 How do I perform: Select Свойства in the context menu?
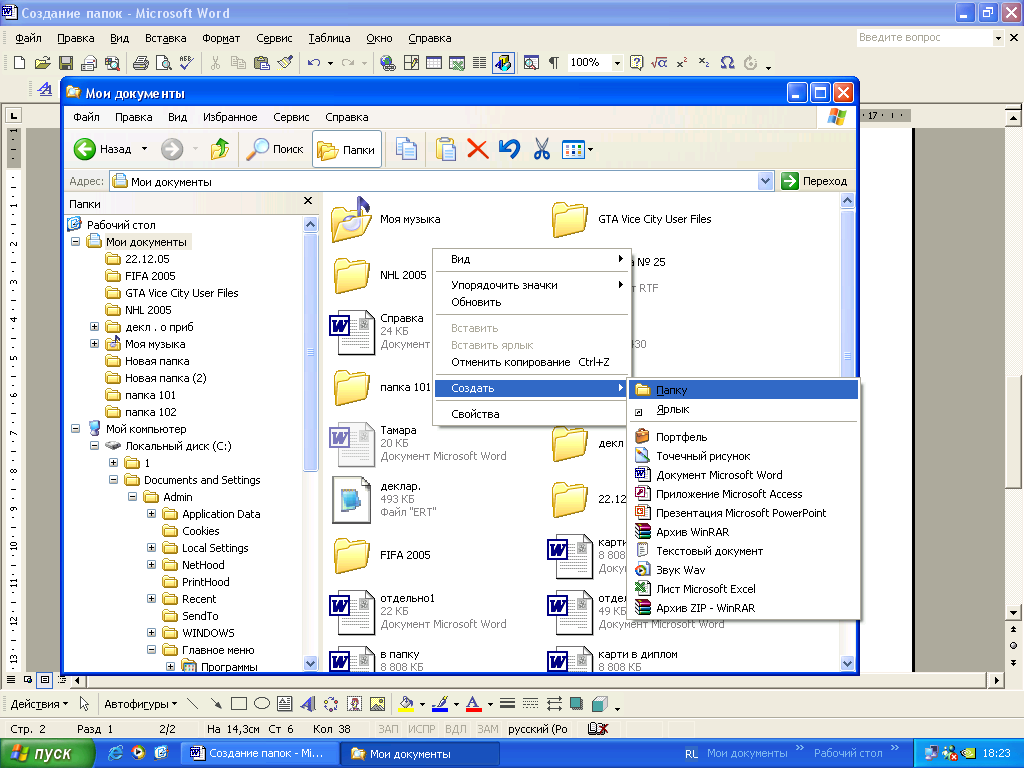tap(530, 414)
